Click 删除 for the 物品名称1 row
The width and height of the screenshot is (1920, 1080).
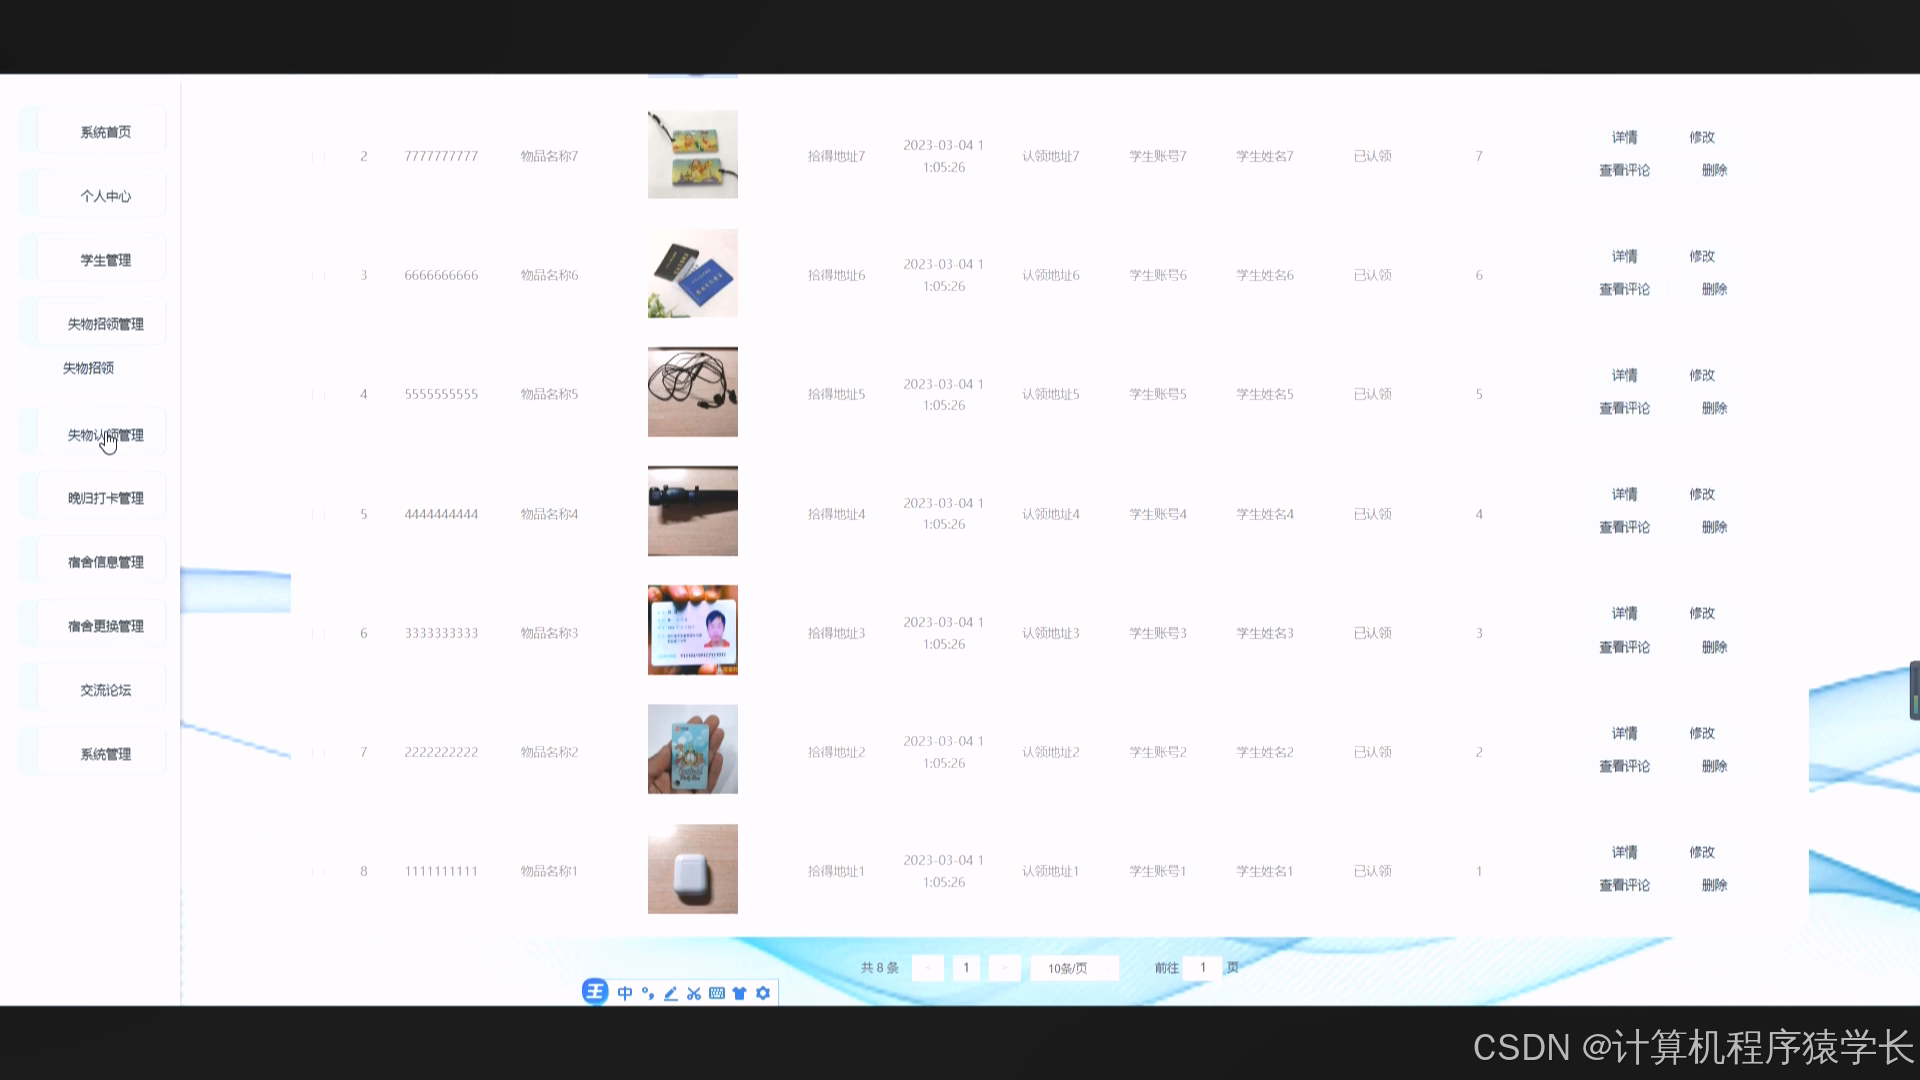click(x=1714, y=885)
